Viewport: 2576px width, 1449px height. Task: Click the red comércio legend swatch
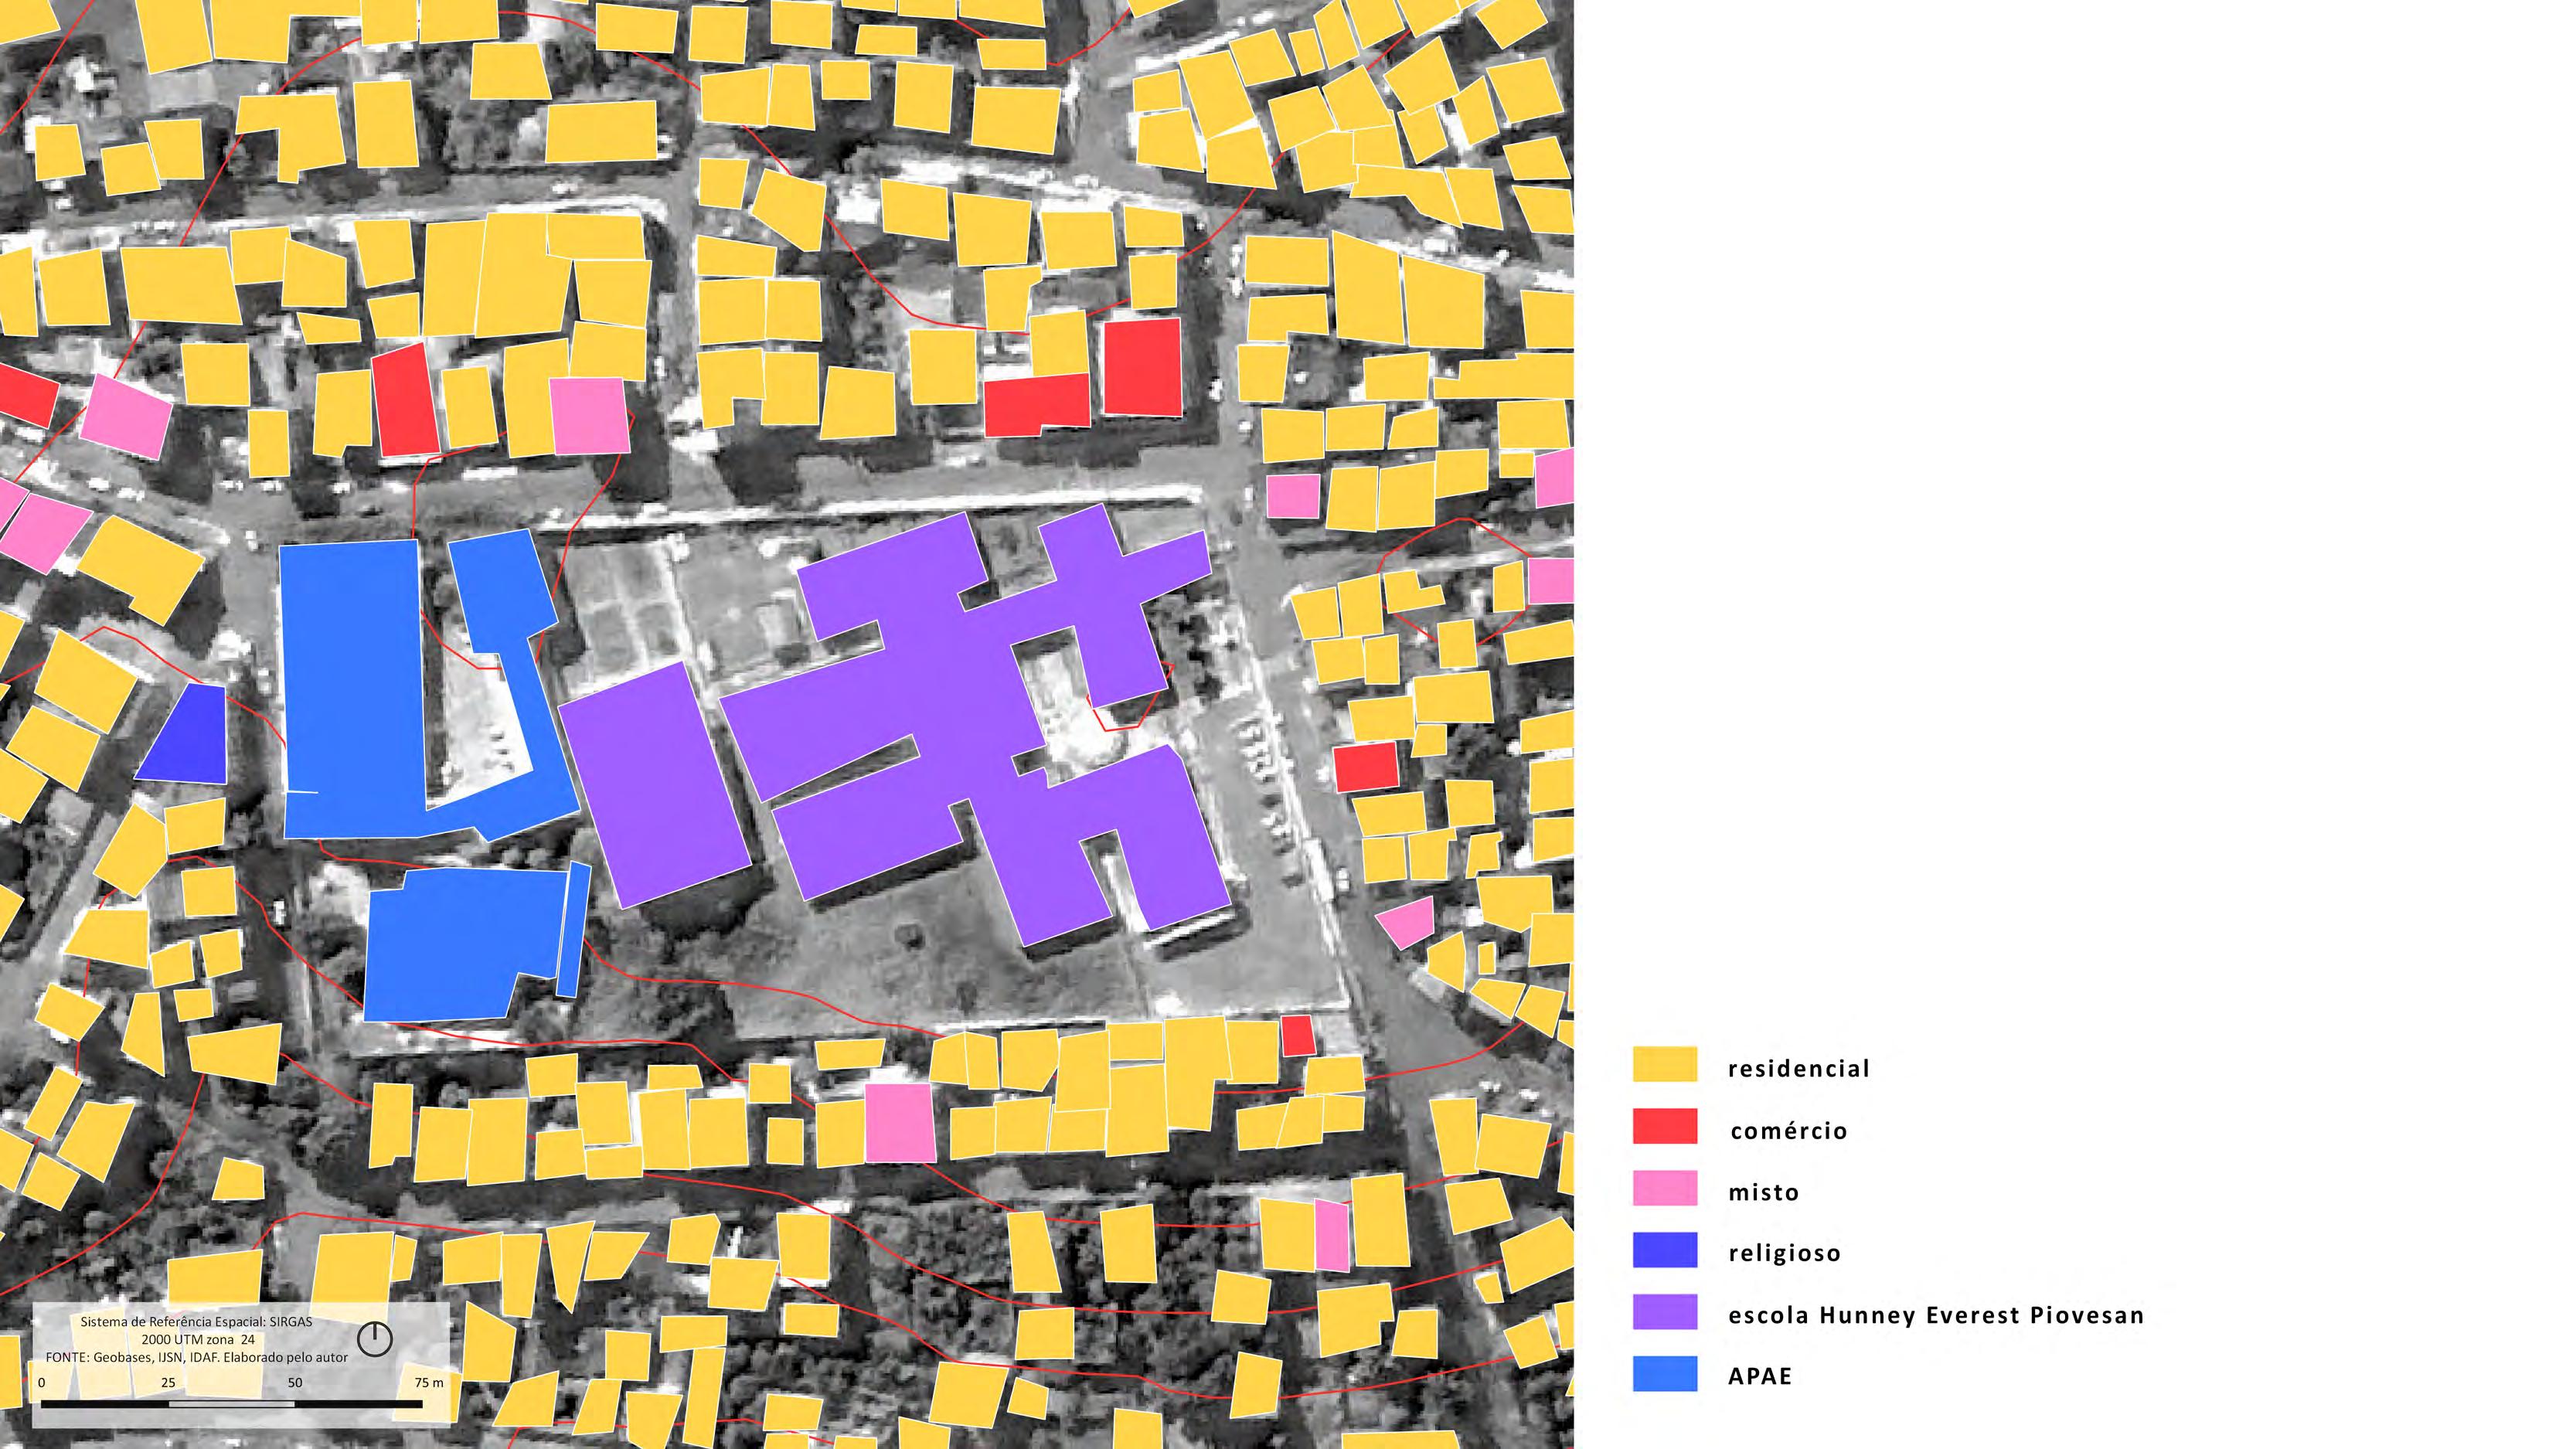coord(1664,1126)
